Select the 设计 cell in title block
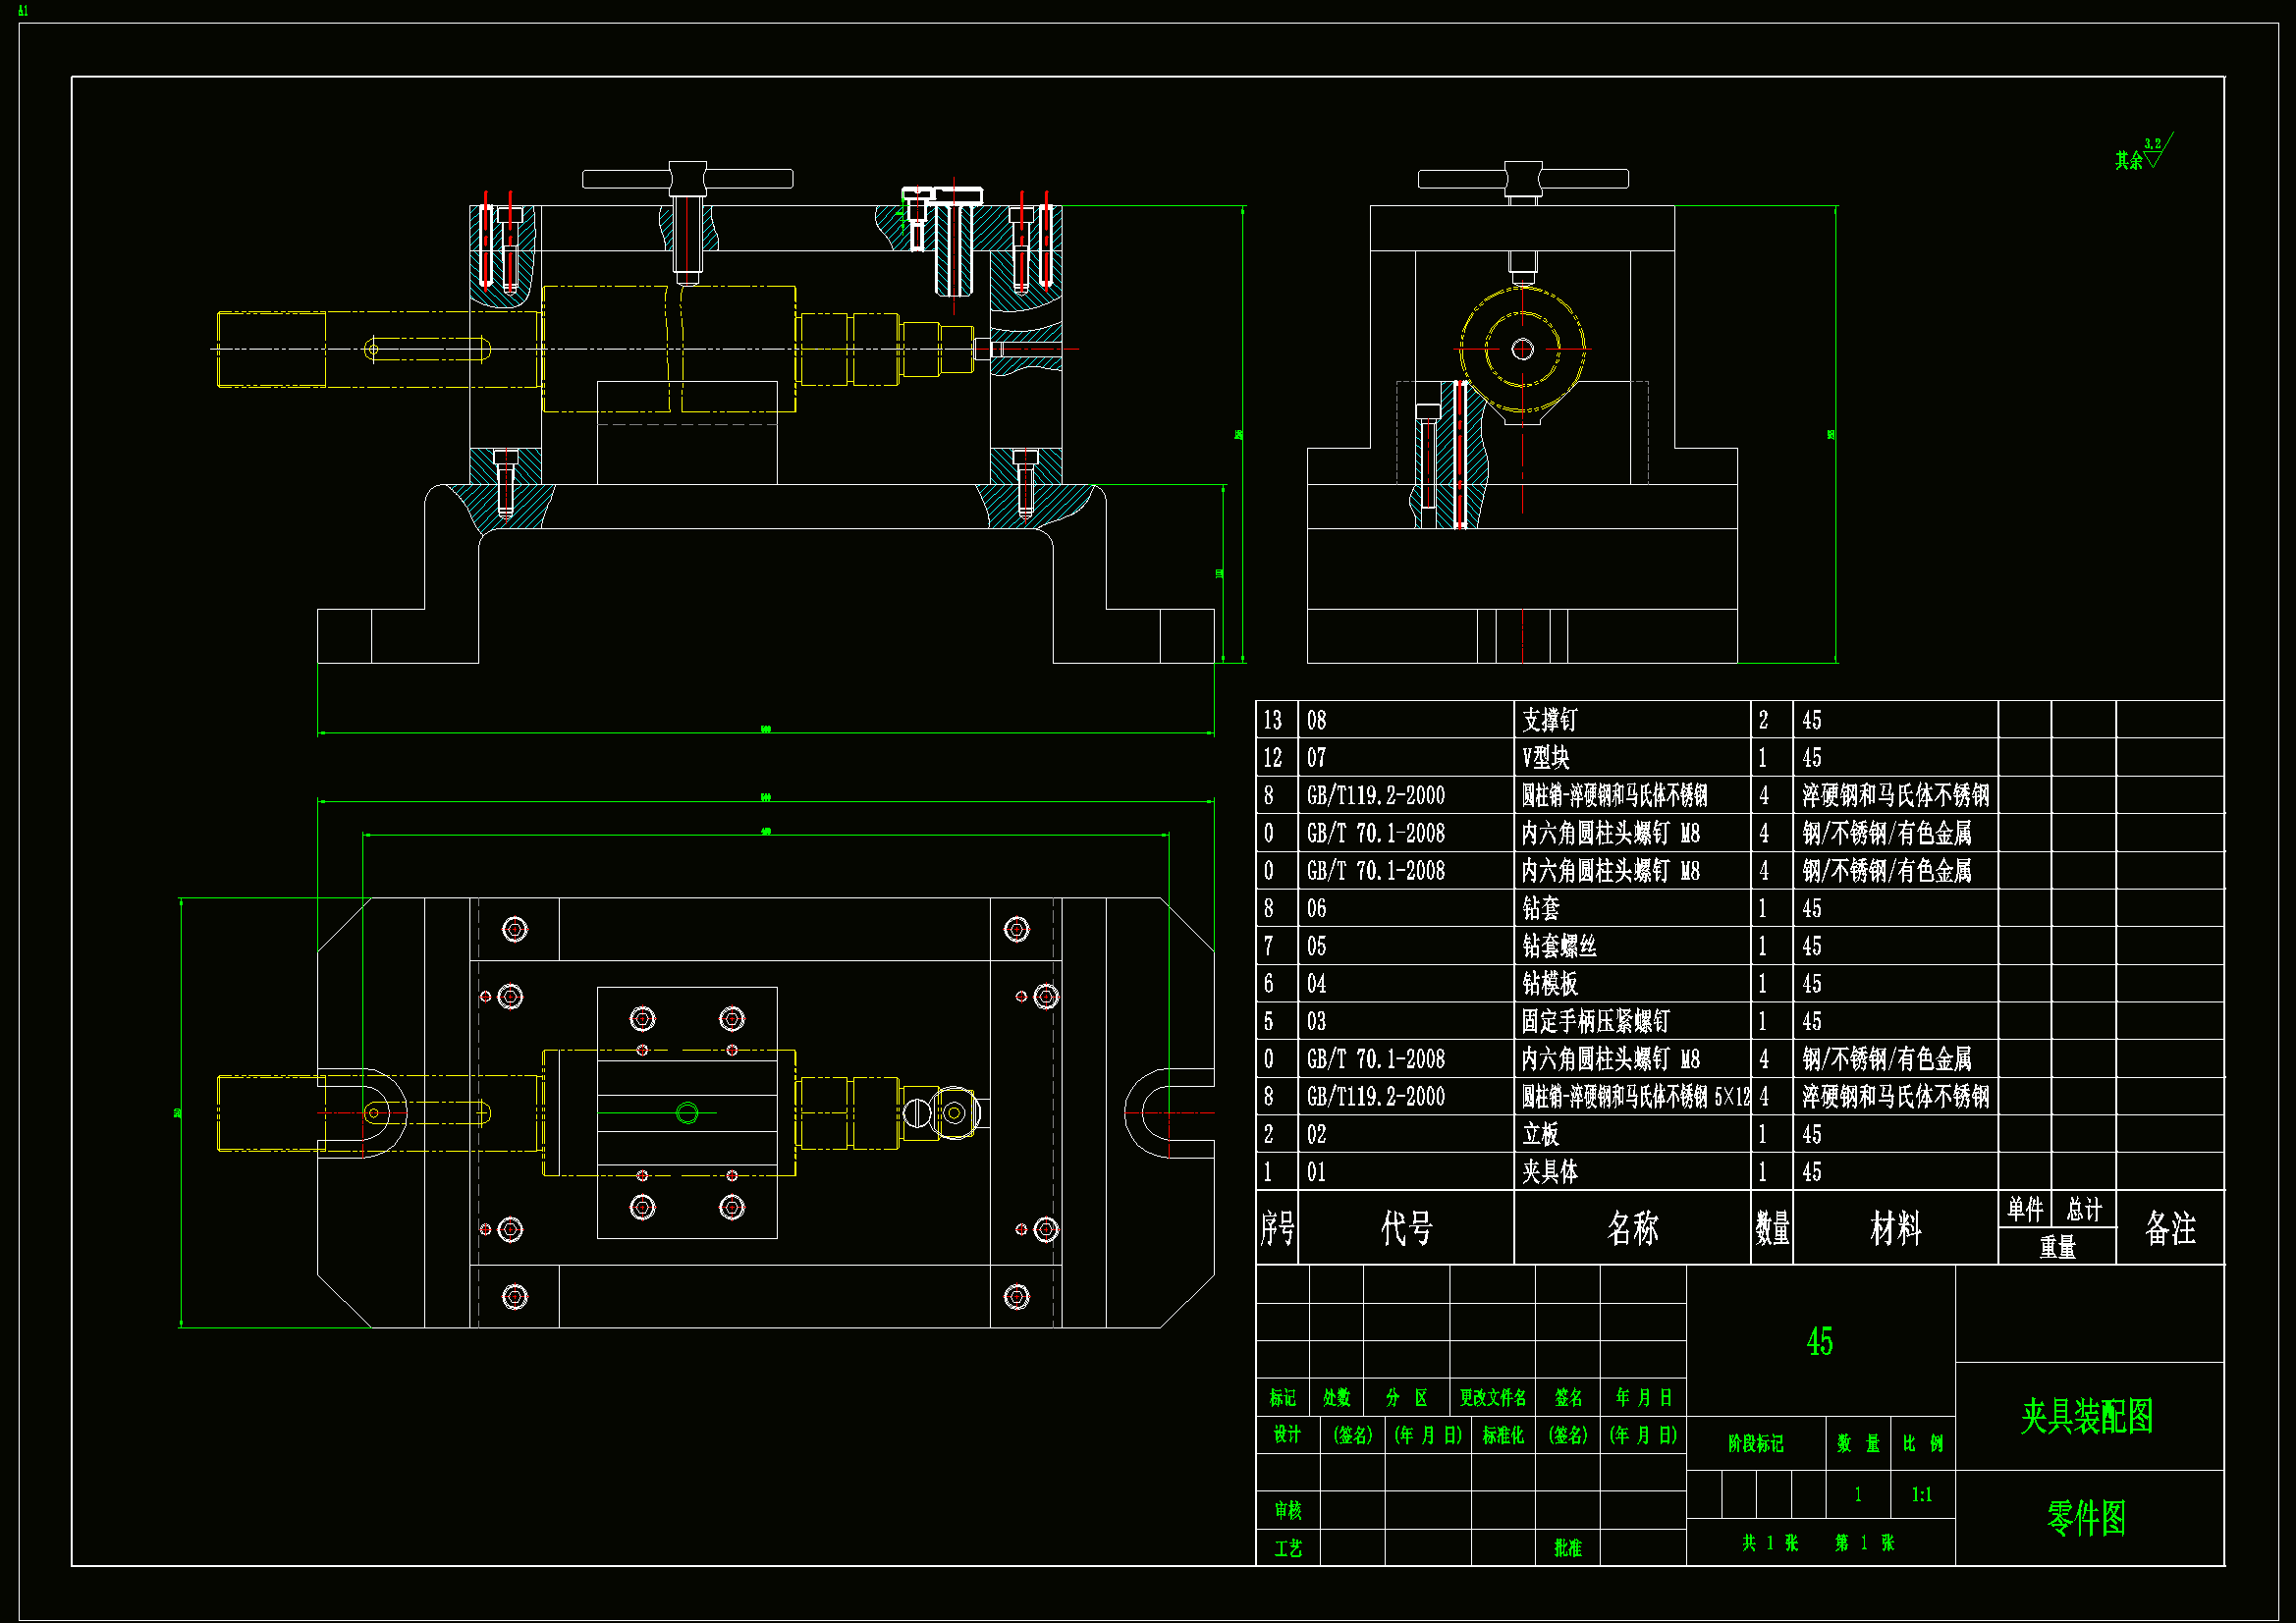This screenshot has width=2296, height=1623. [x=1287, y=1435]
